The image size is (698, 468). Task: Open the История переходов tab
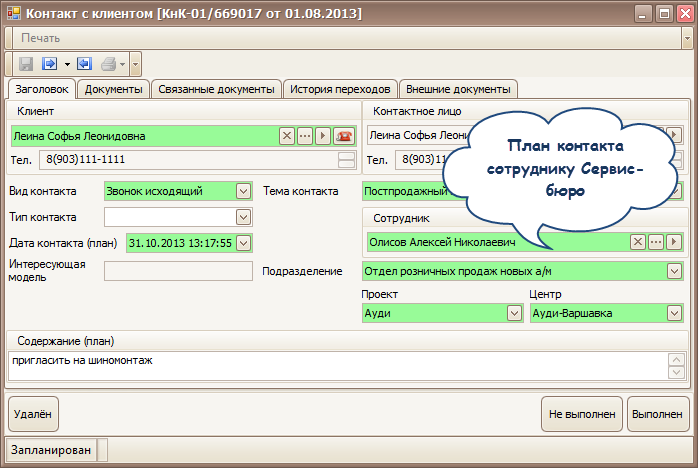coord(341,89)
